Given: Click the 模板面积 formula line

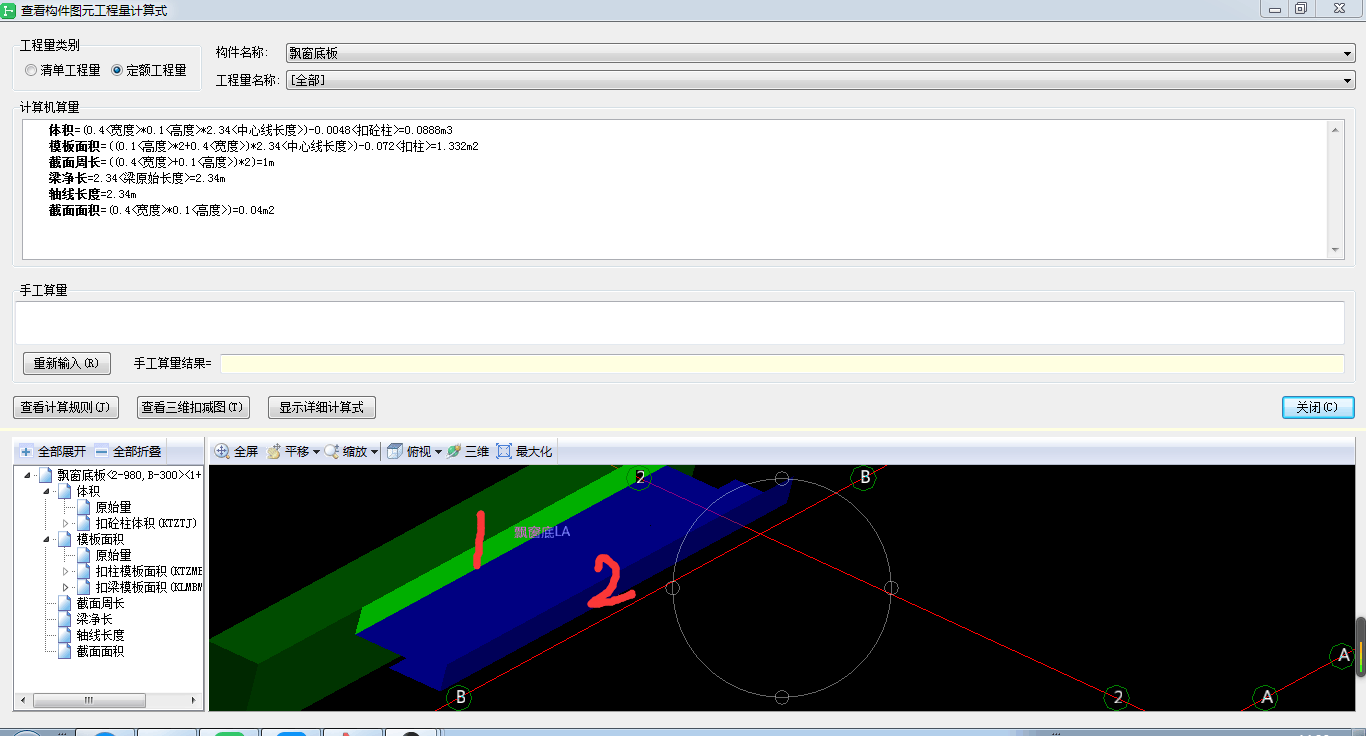Looking at the screenshot, I should (263, 146).
